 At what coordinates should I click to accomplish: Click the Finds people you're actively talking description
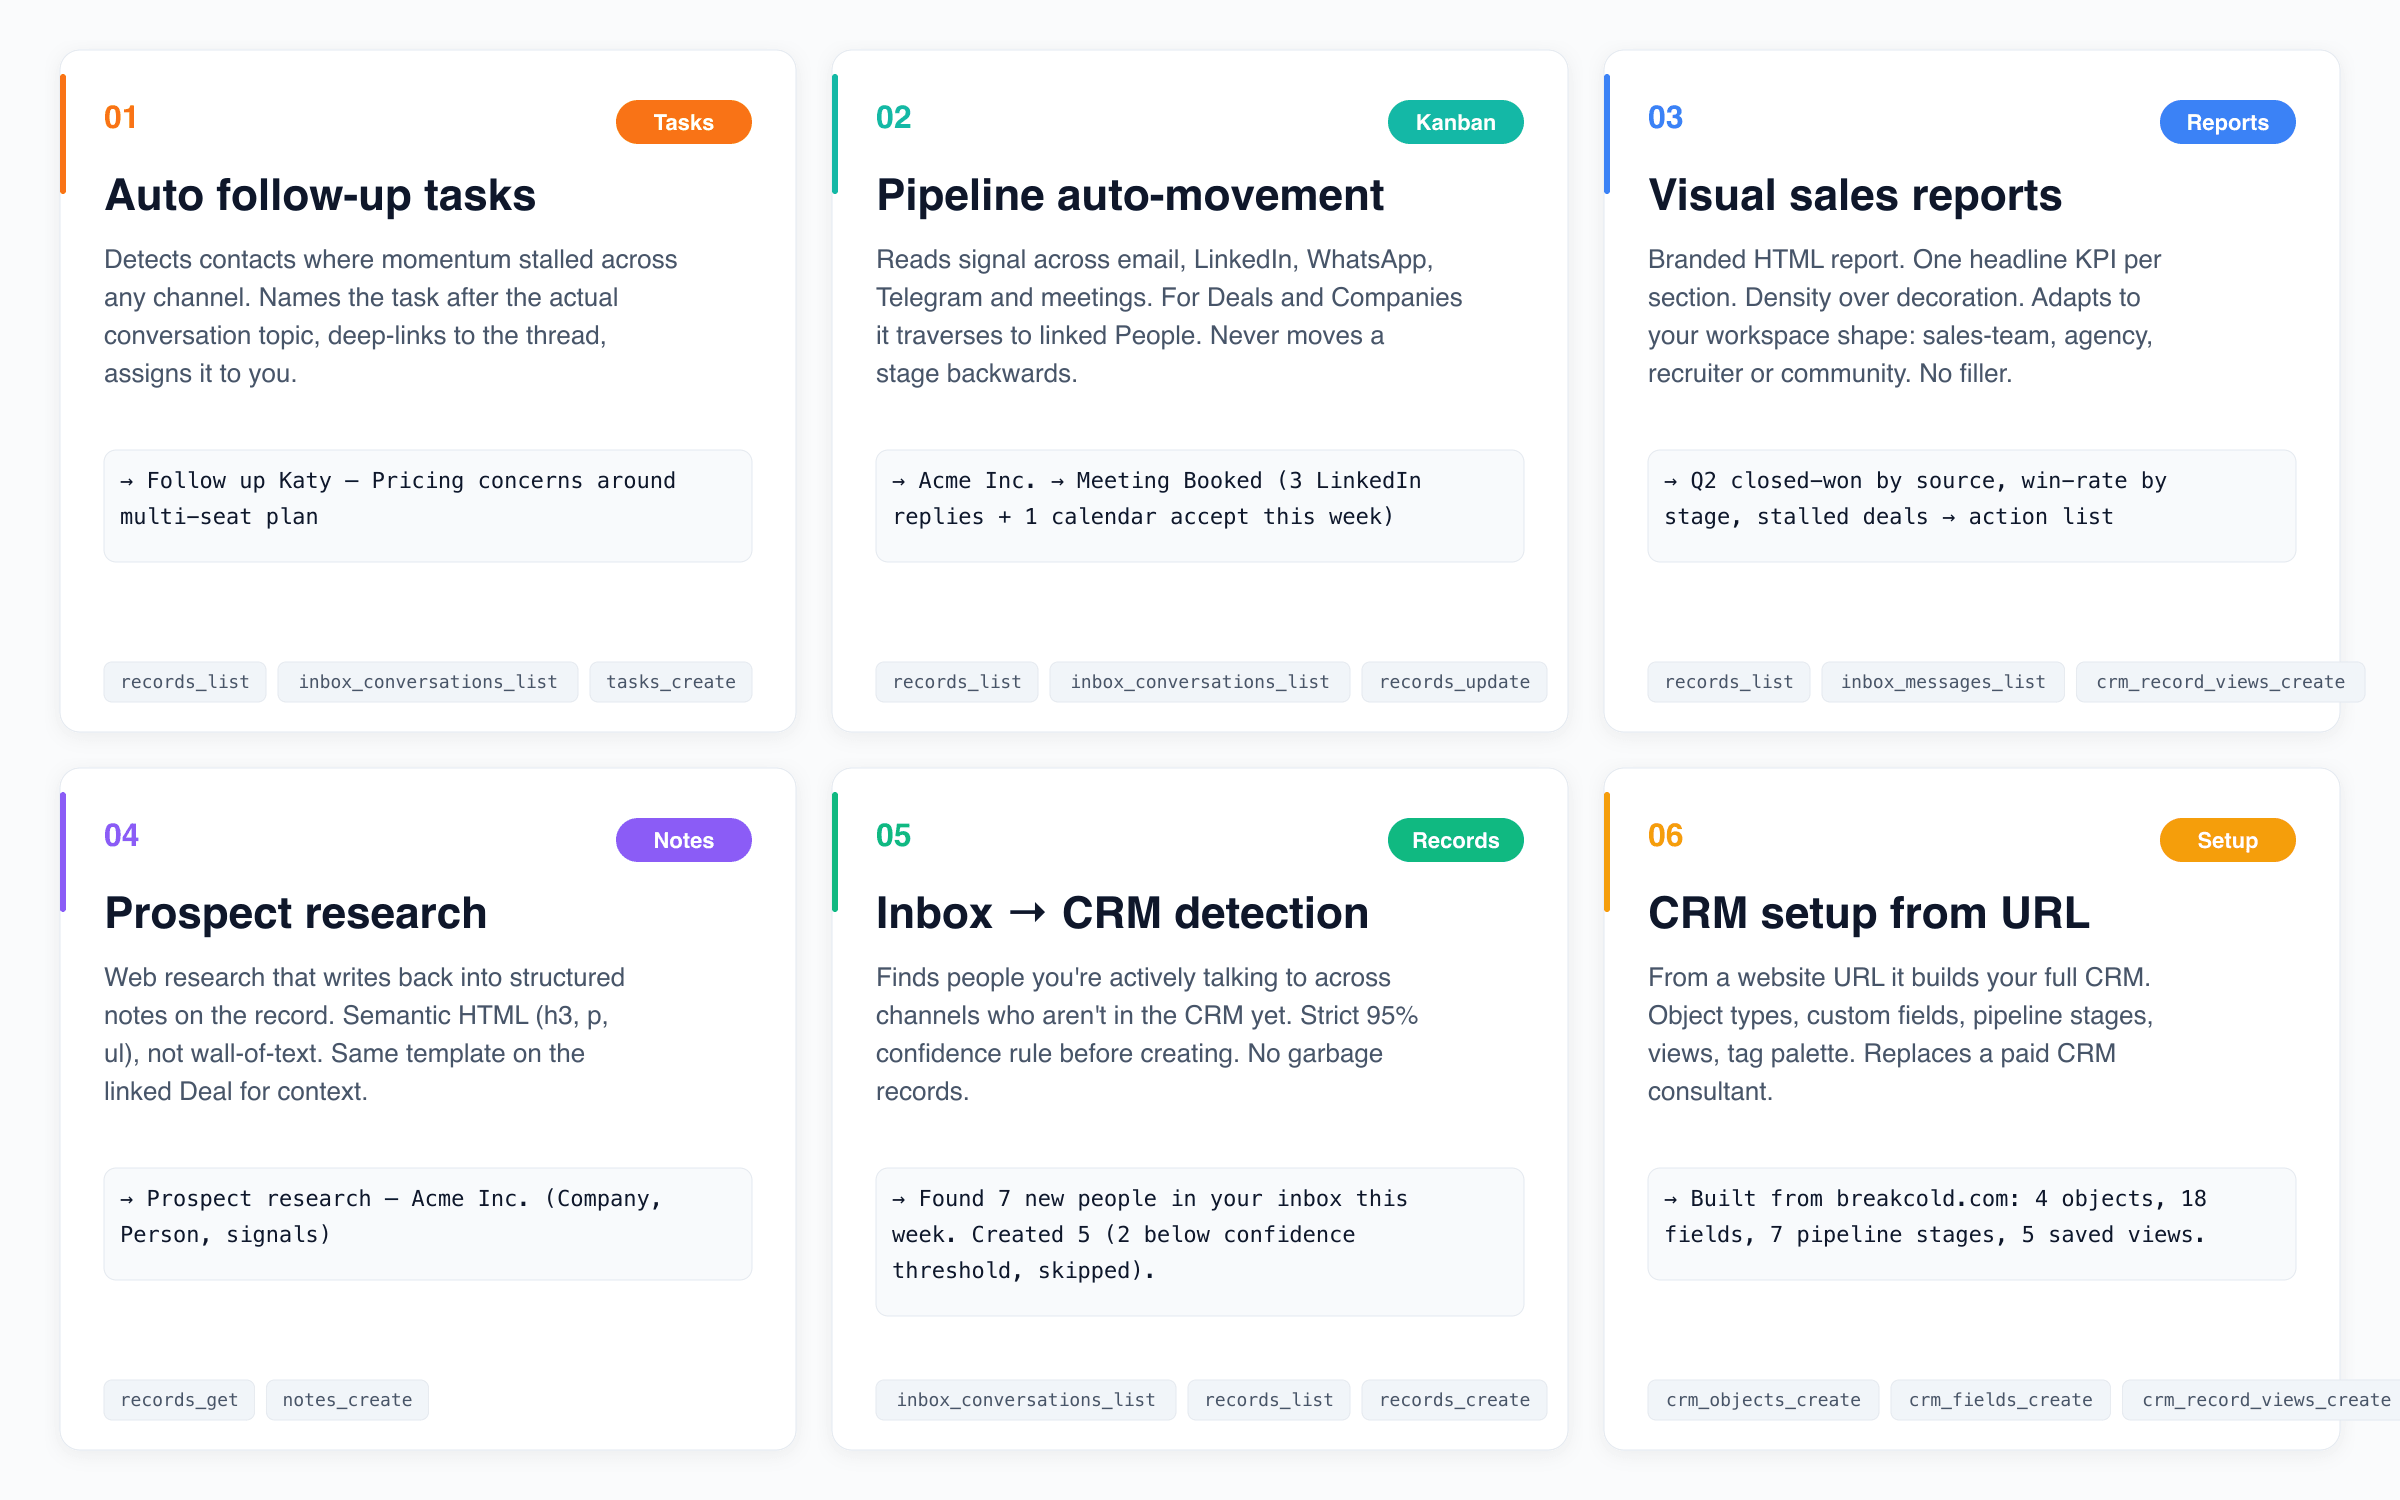click(1147, 1034)
